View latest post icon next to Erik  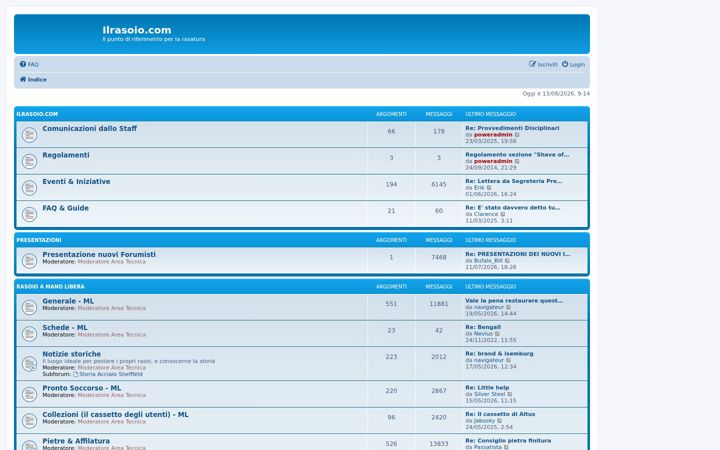point(489,188)
